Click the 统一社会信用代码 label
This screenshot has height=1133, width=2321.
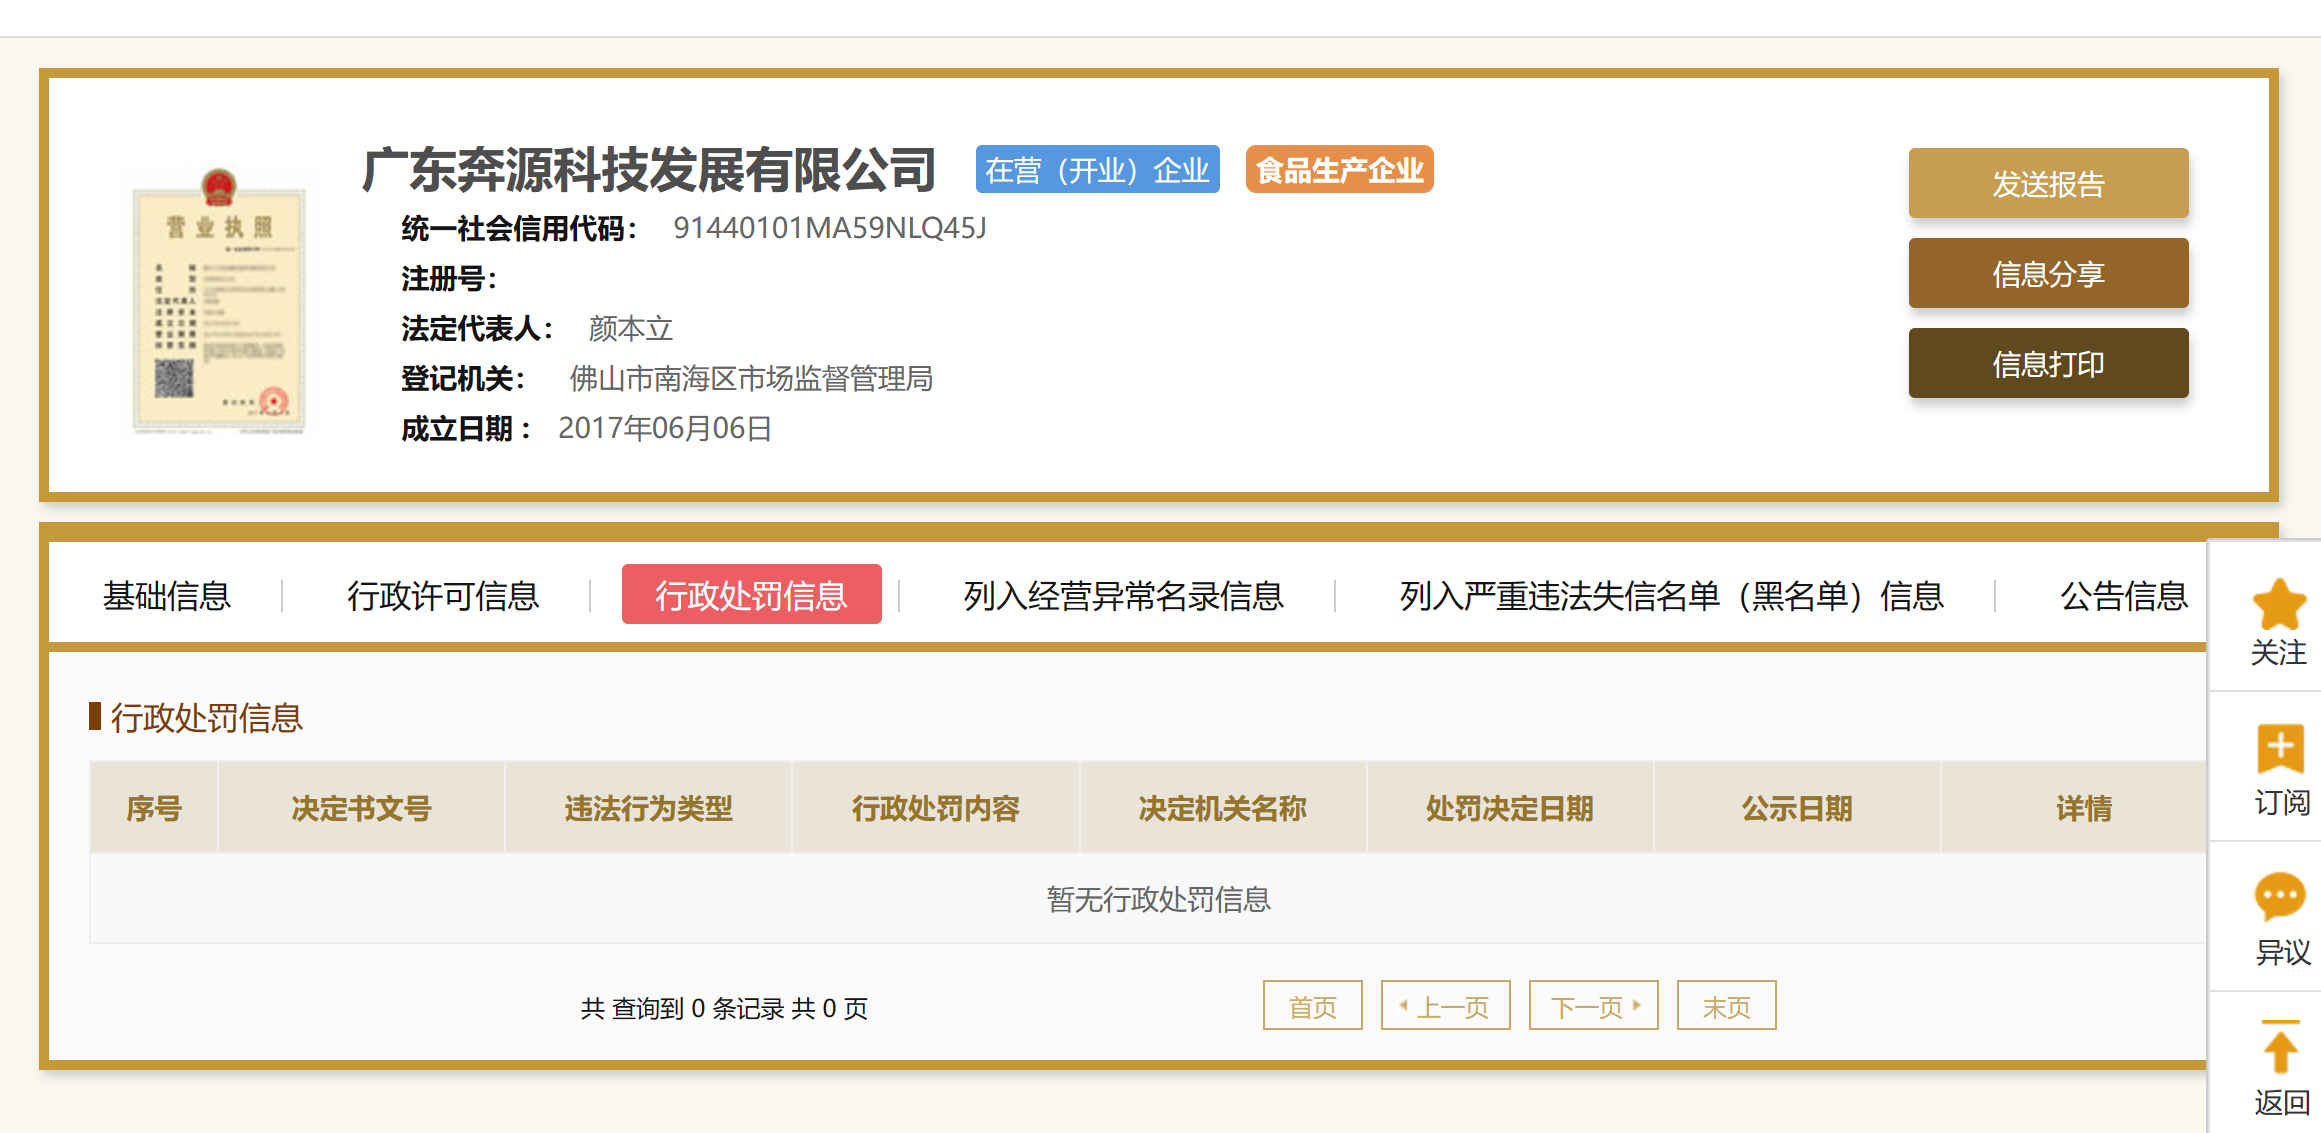tap(519, 228)
